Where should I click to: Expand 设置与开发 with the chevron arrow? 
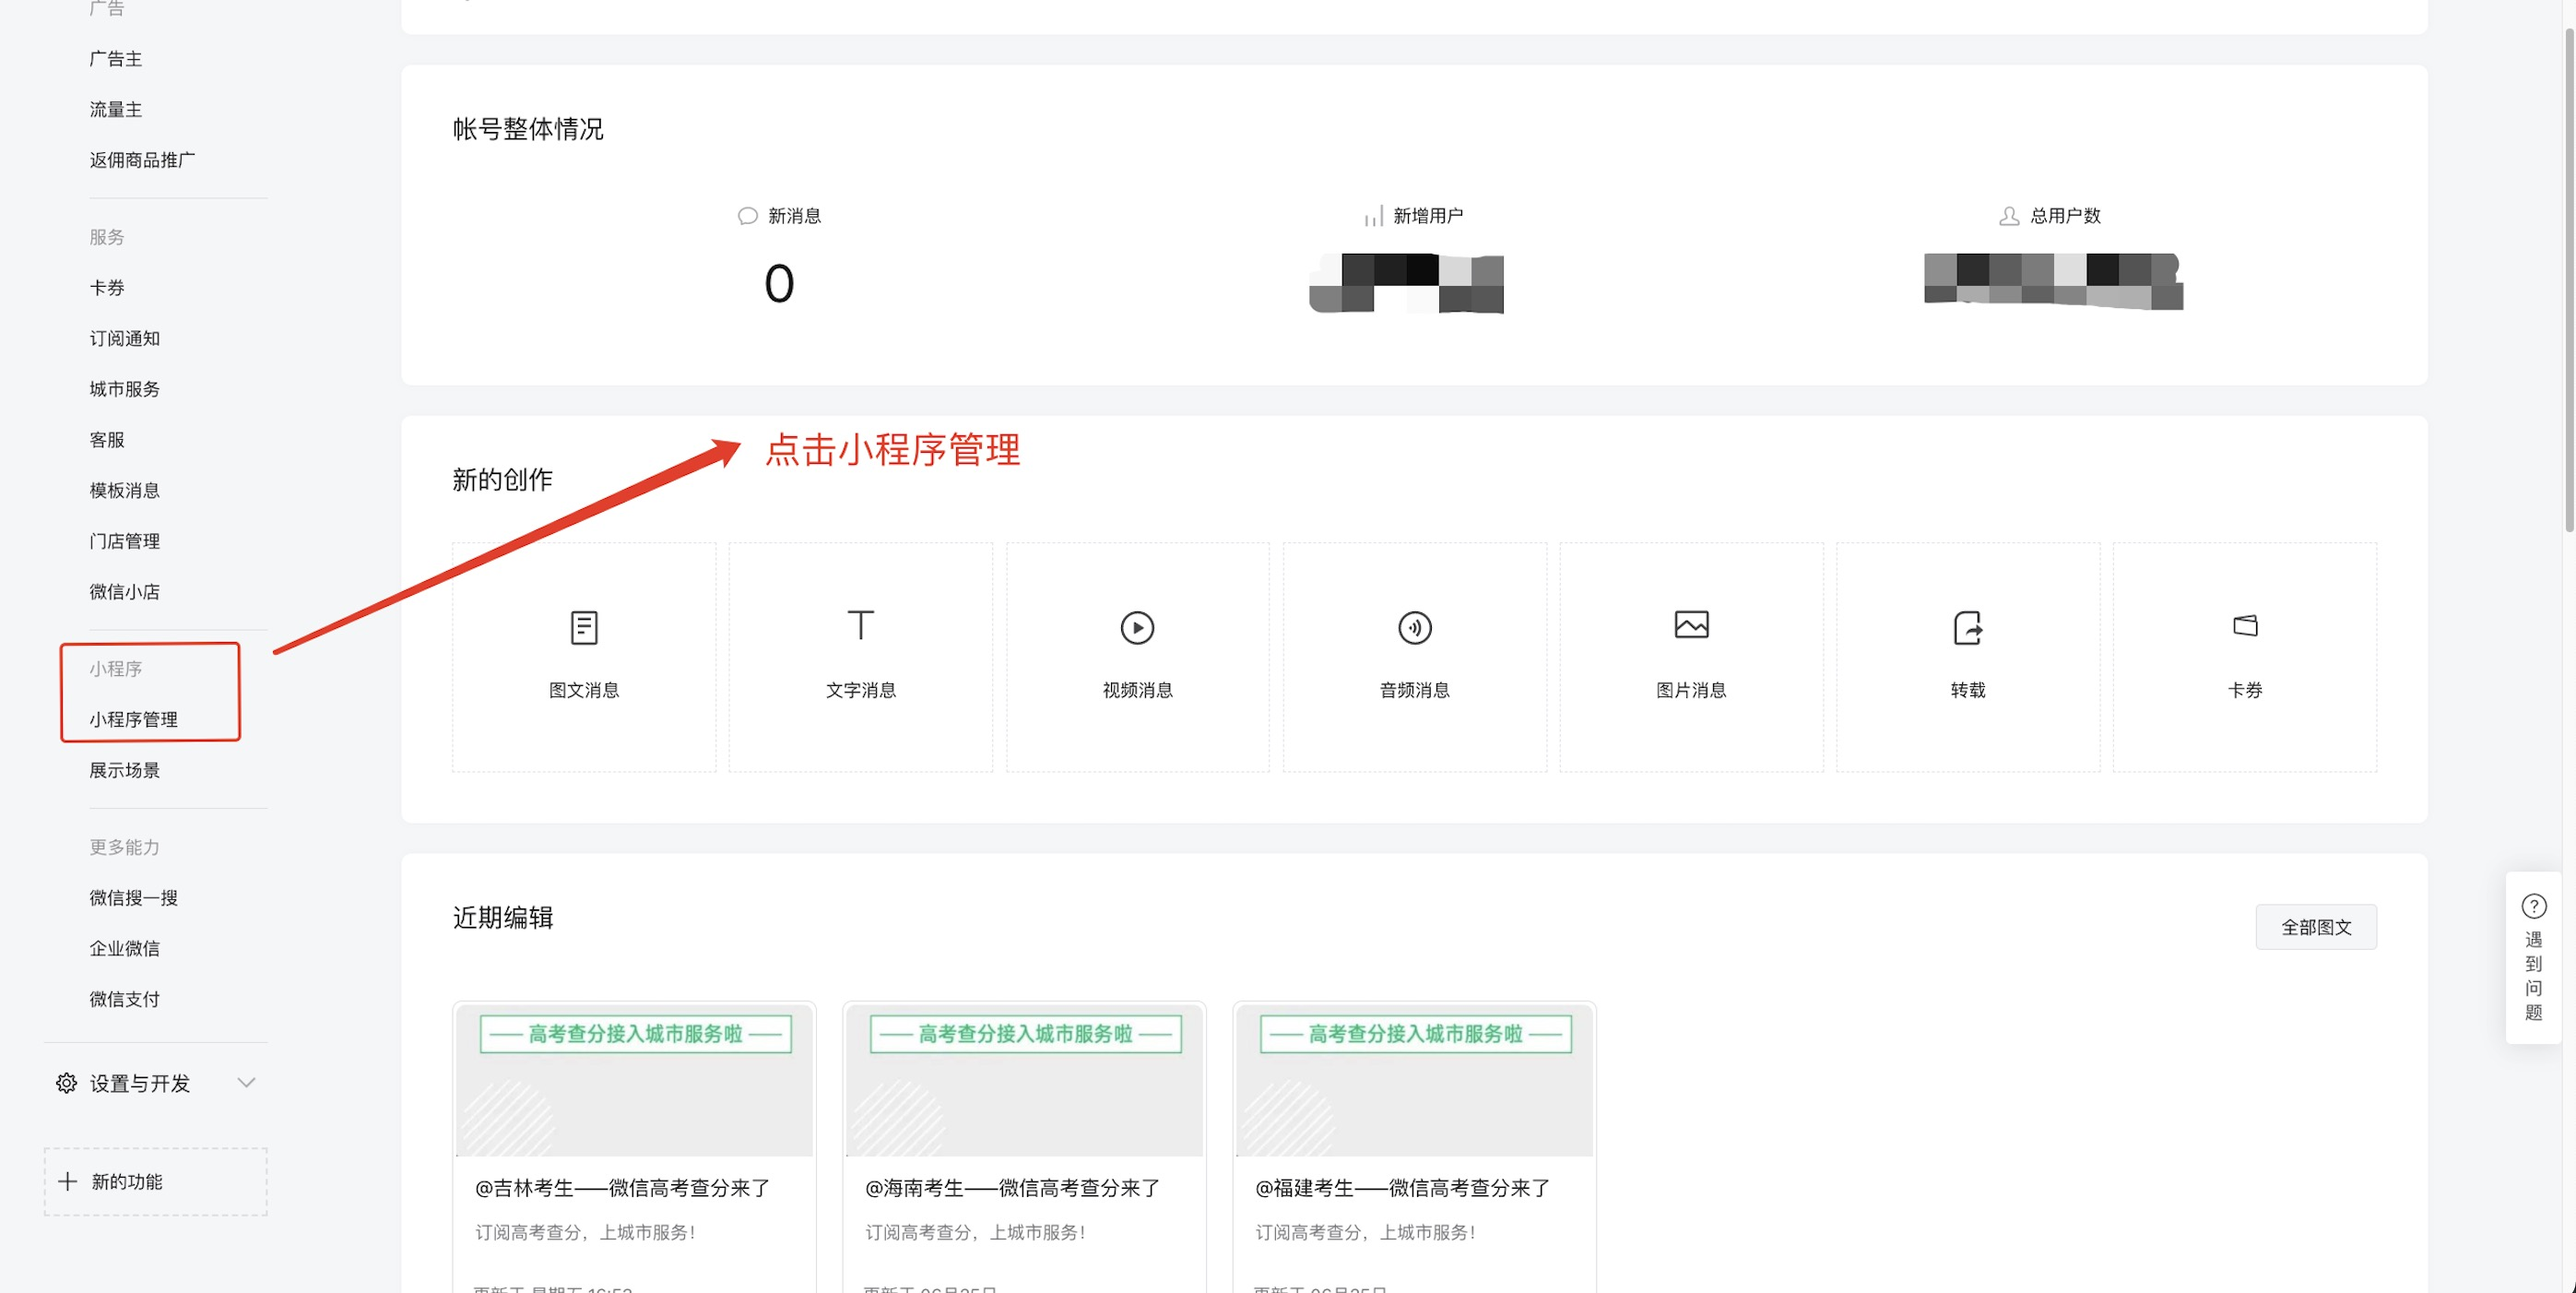click(x=246, y=1082)
